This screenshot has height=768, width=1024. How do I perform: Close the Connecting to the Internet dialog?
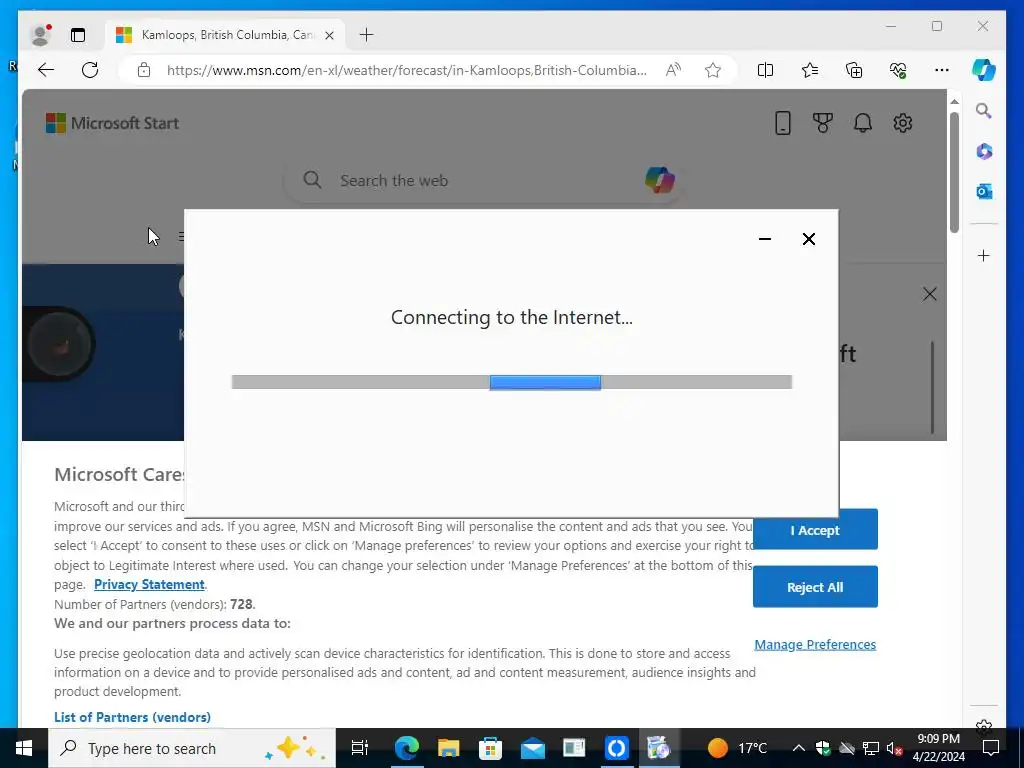click(808, 239)
